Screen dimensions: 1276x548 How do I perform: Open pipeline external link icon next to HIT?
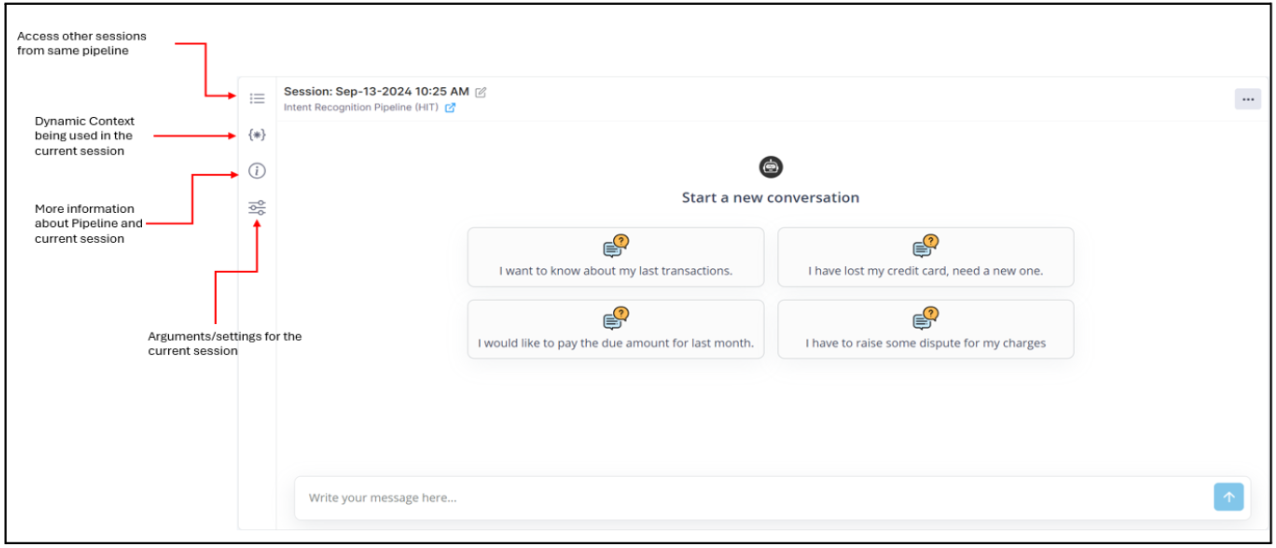(x=450, y=108)
